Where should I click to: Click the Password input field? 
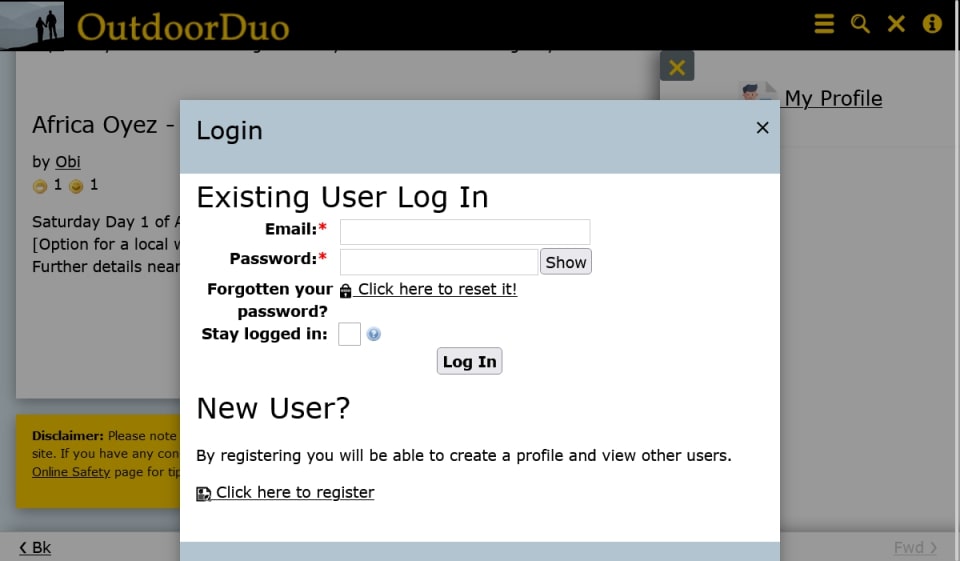[x=439, y=262]
